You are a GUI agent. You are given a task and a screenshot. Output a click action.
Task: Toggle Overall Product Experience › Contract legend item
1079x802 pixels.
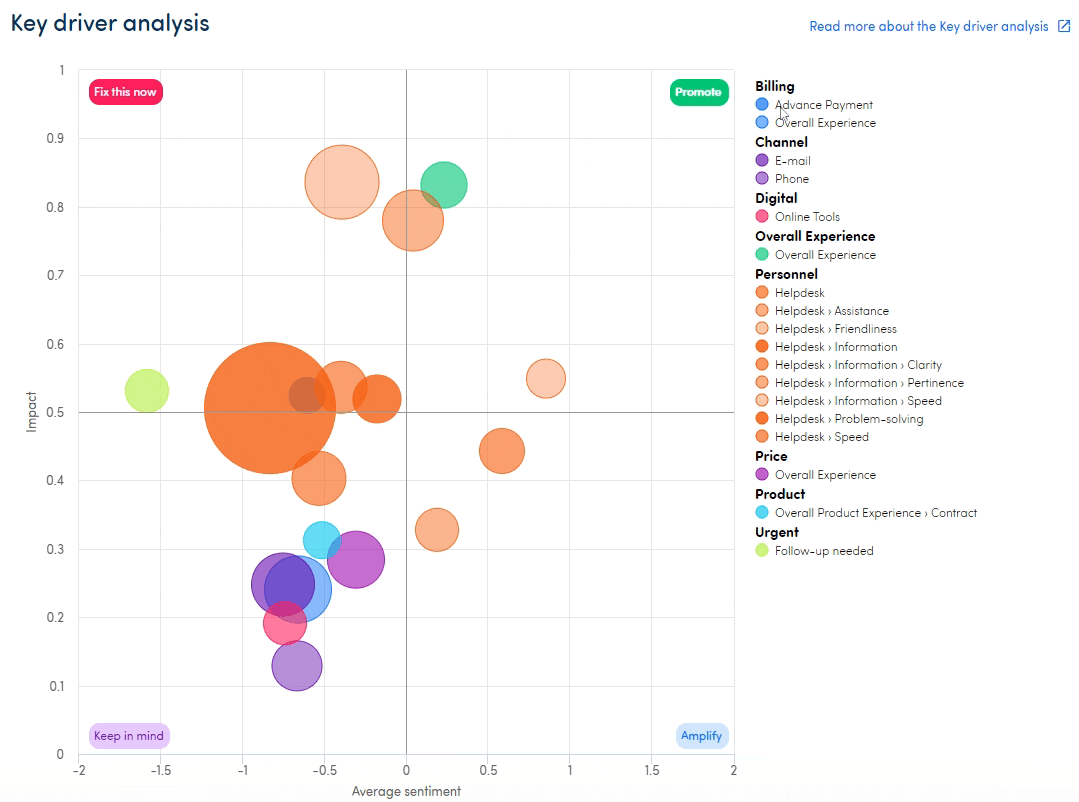[875, 513]
